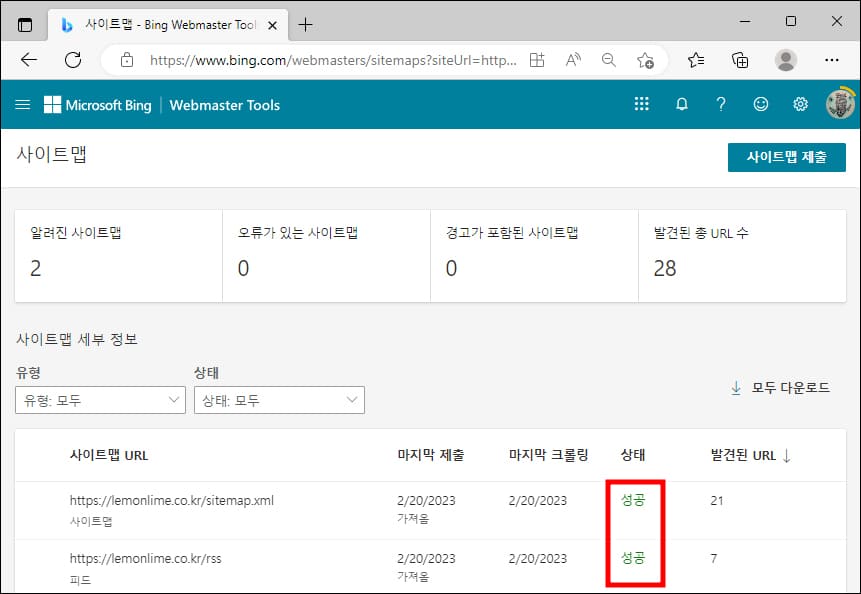The width and height of the screenshot is (861, 594).
Task: Open the notifications bell
Action: pos(681,104)
